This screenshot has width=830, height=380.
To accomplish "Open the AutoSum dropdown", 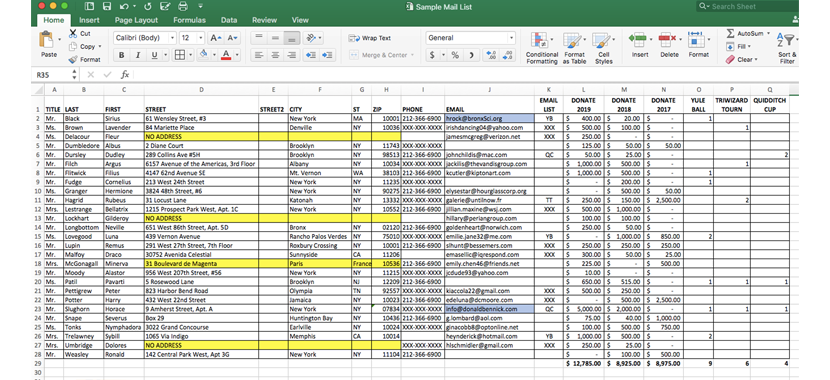I will point(768,33).
